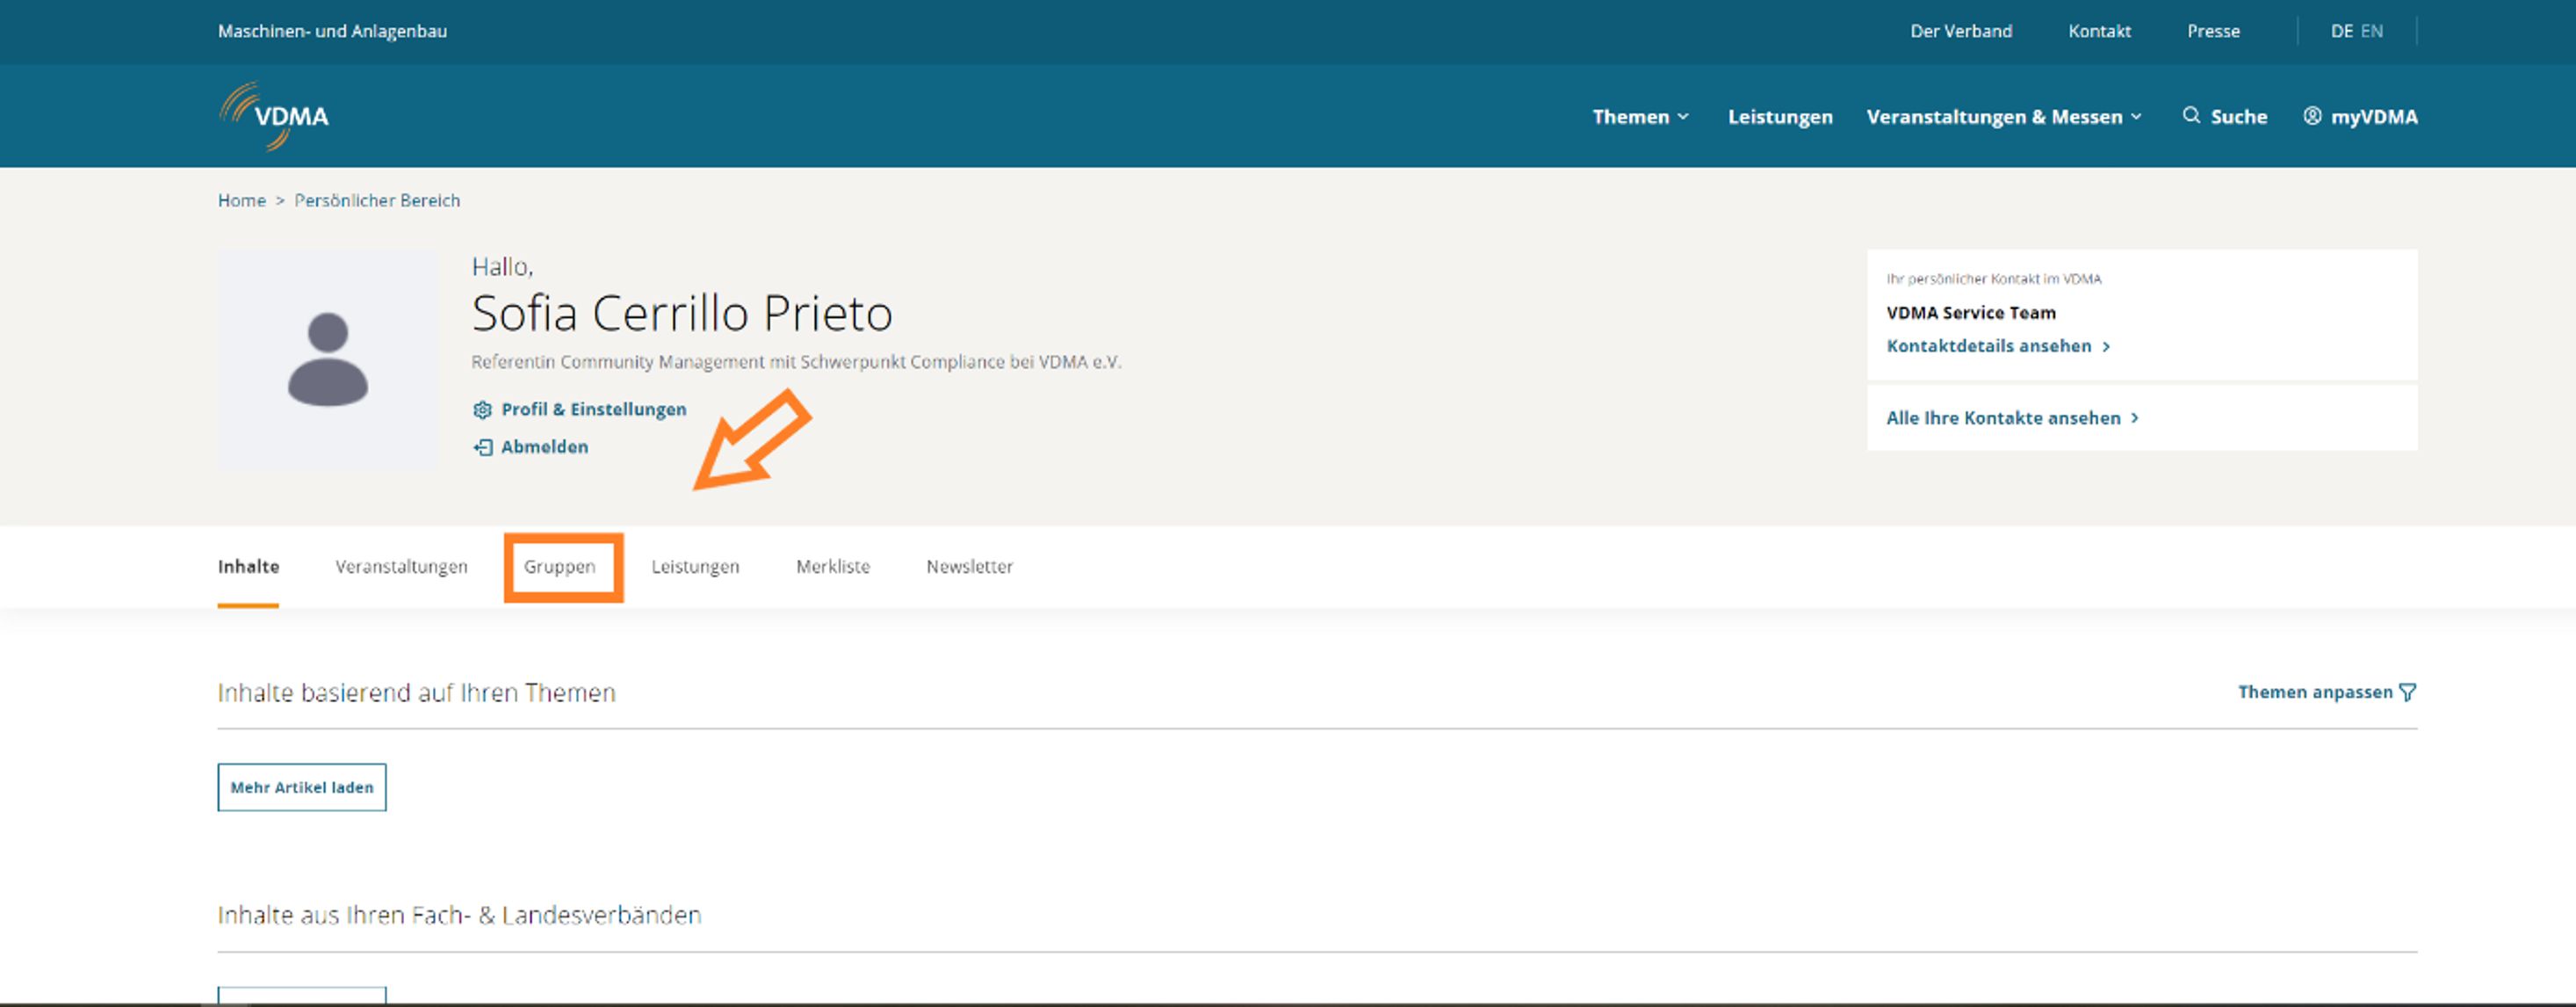2576x1007 pixels.
Task: Click arrow next to Kontaktdetails ansehen
Action: [x=2106, y=346]
